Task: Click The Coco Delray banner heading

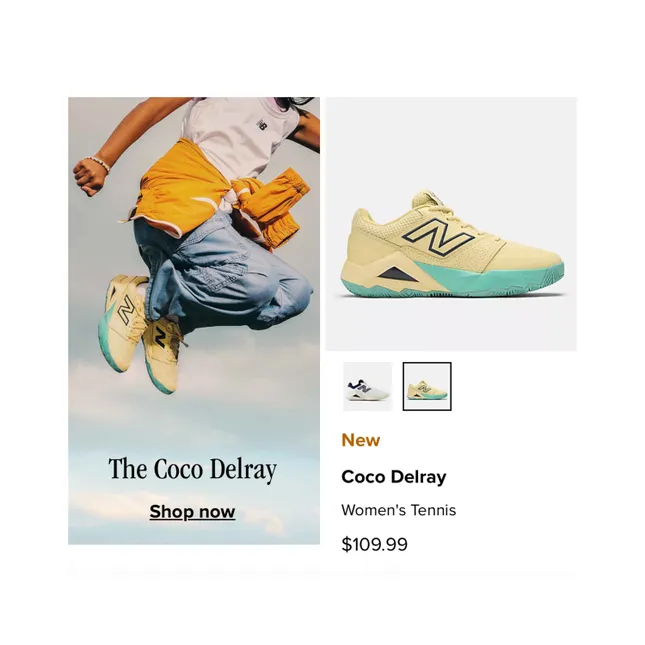Action: click(193, 469)
